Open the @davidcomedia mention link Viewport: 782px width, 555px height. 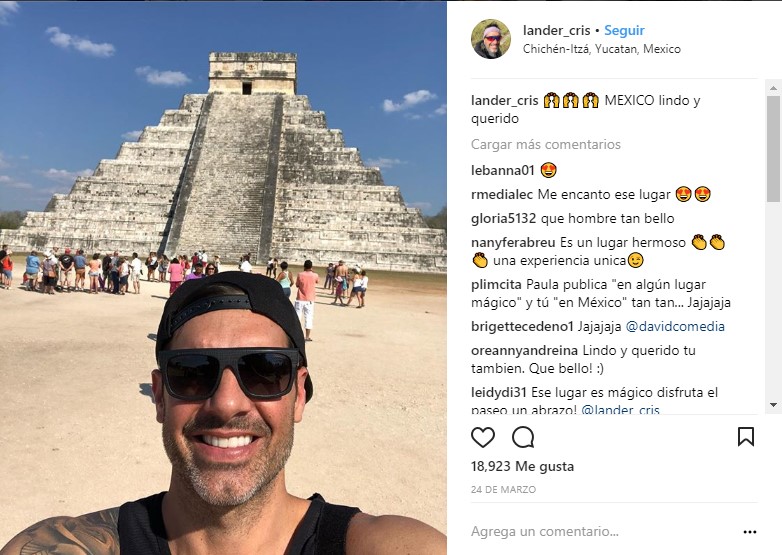pyautogui.click(x=675, y=327)
